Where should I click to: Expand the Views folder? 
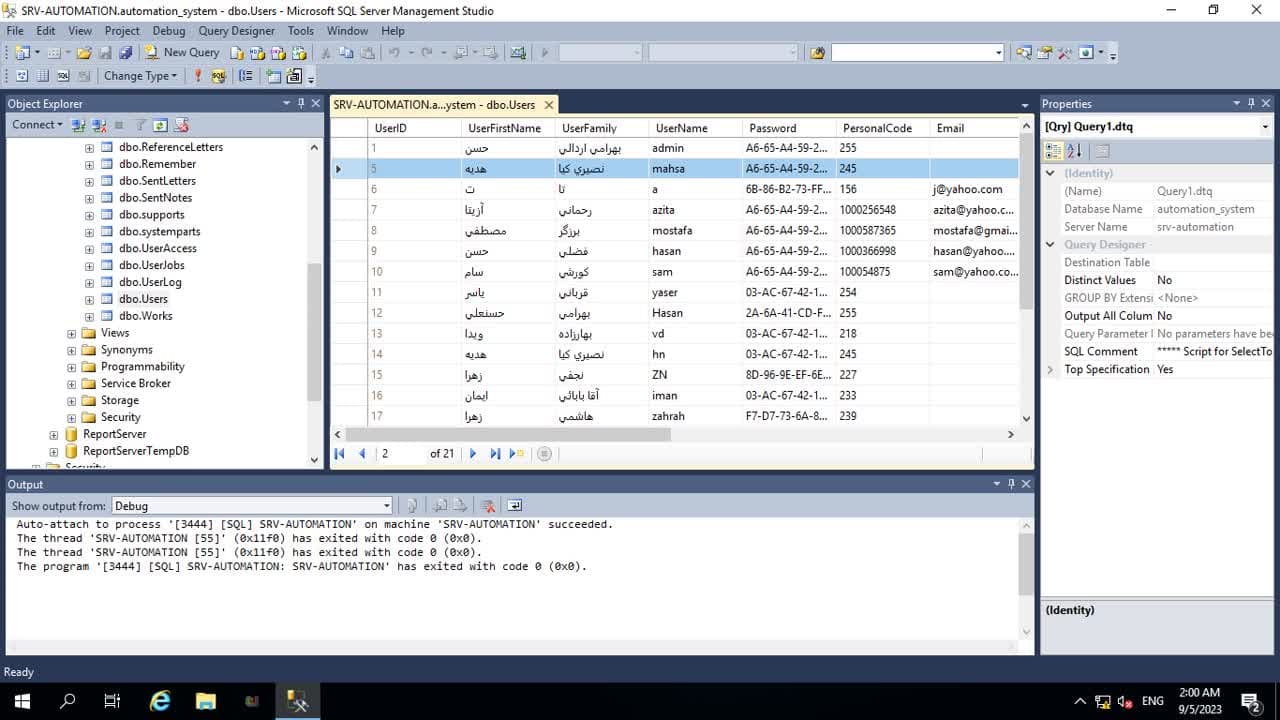71,333
